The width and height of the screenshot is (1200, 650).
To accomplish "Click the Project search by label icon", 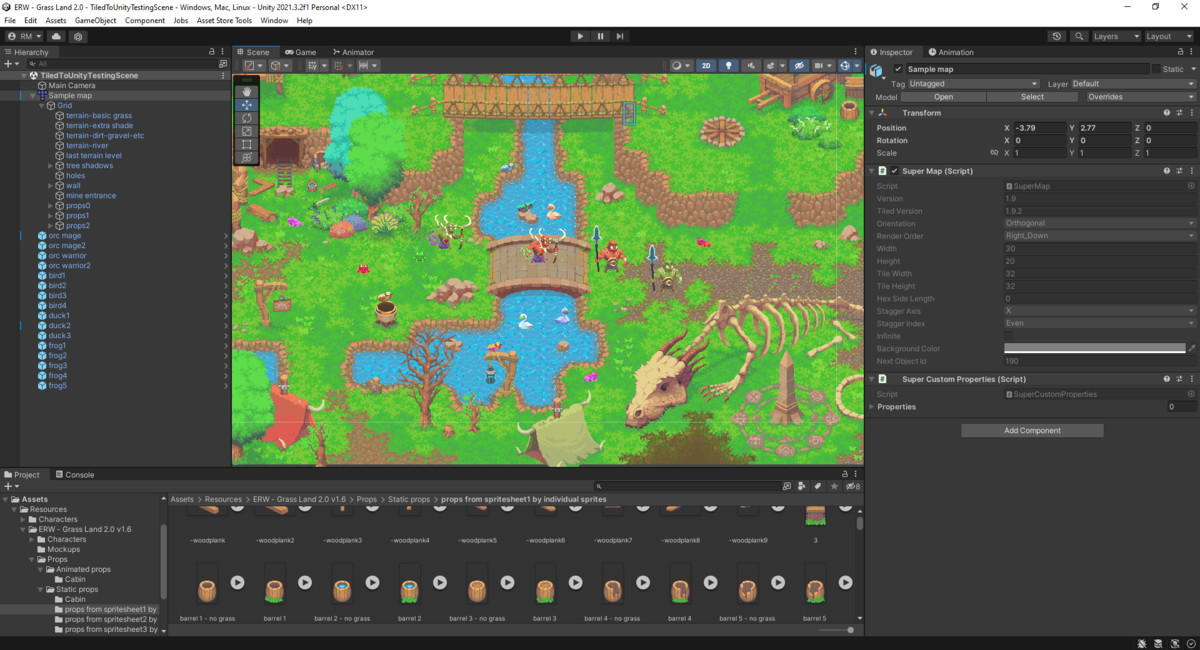I will 818,487.
